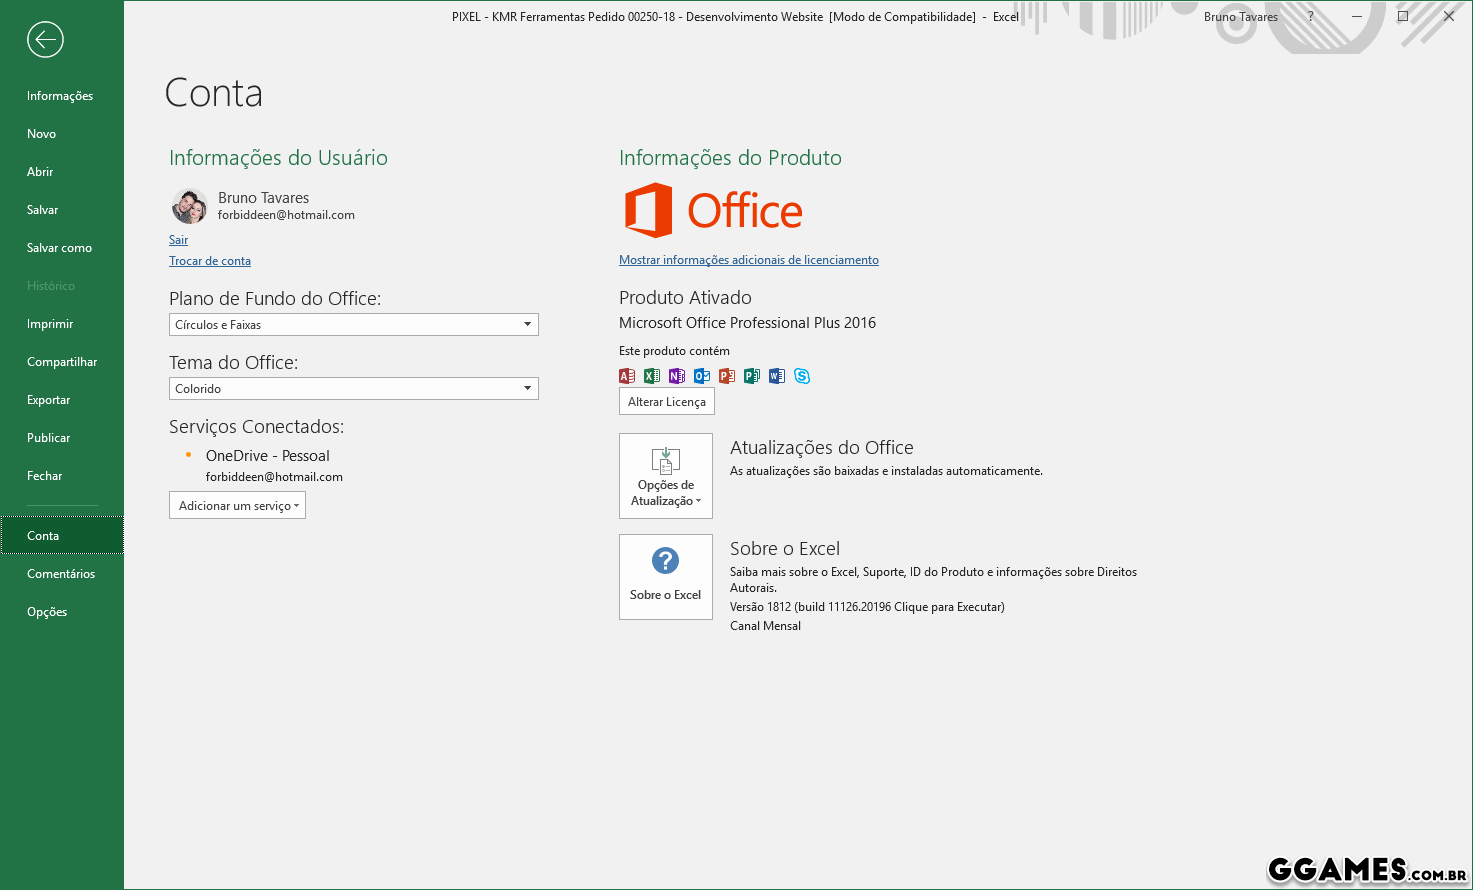Click the Trocar de conta link
The image size is (1473, 890).
click(210, 261)
